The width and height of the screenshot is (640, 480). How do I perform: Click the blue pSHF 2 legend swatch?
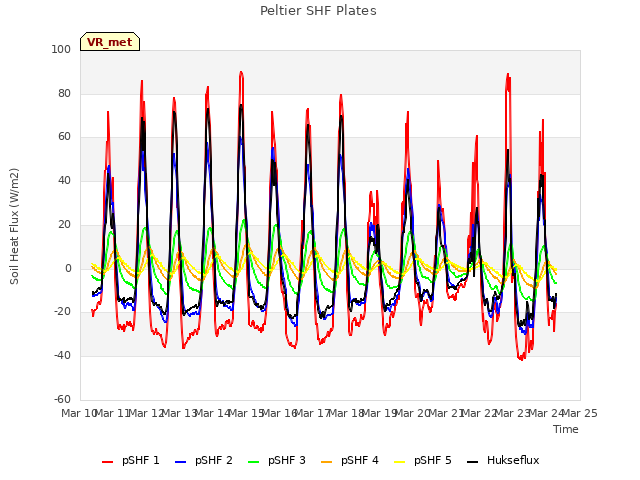(x=180, y=462)
